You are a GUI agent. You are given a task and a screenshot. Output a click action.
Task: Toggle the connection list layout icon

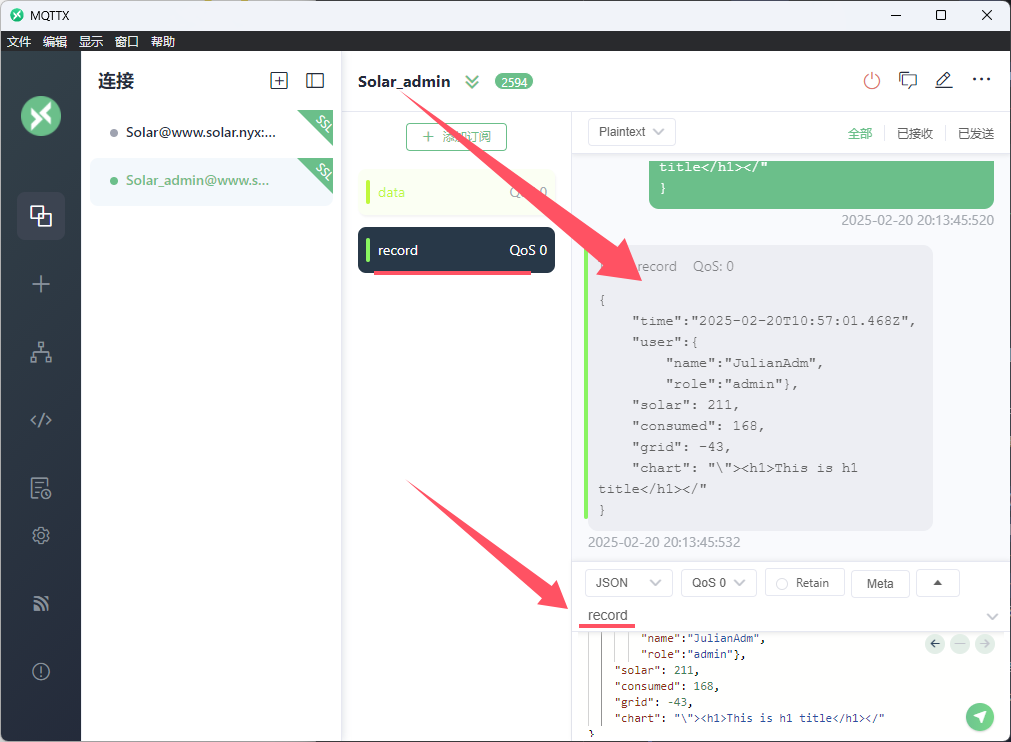click(x=315, y=81)
